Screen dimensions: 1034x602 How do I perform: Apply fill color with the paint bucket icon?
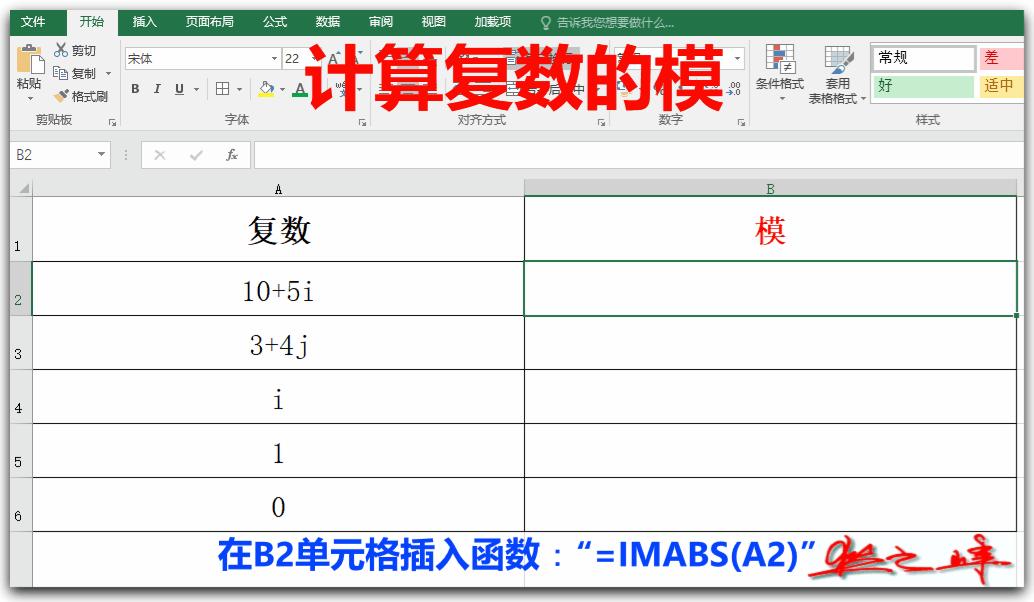pyautogui.click(x=265, y=89)
